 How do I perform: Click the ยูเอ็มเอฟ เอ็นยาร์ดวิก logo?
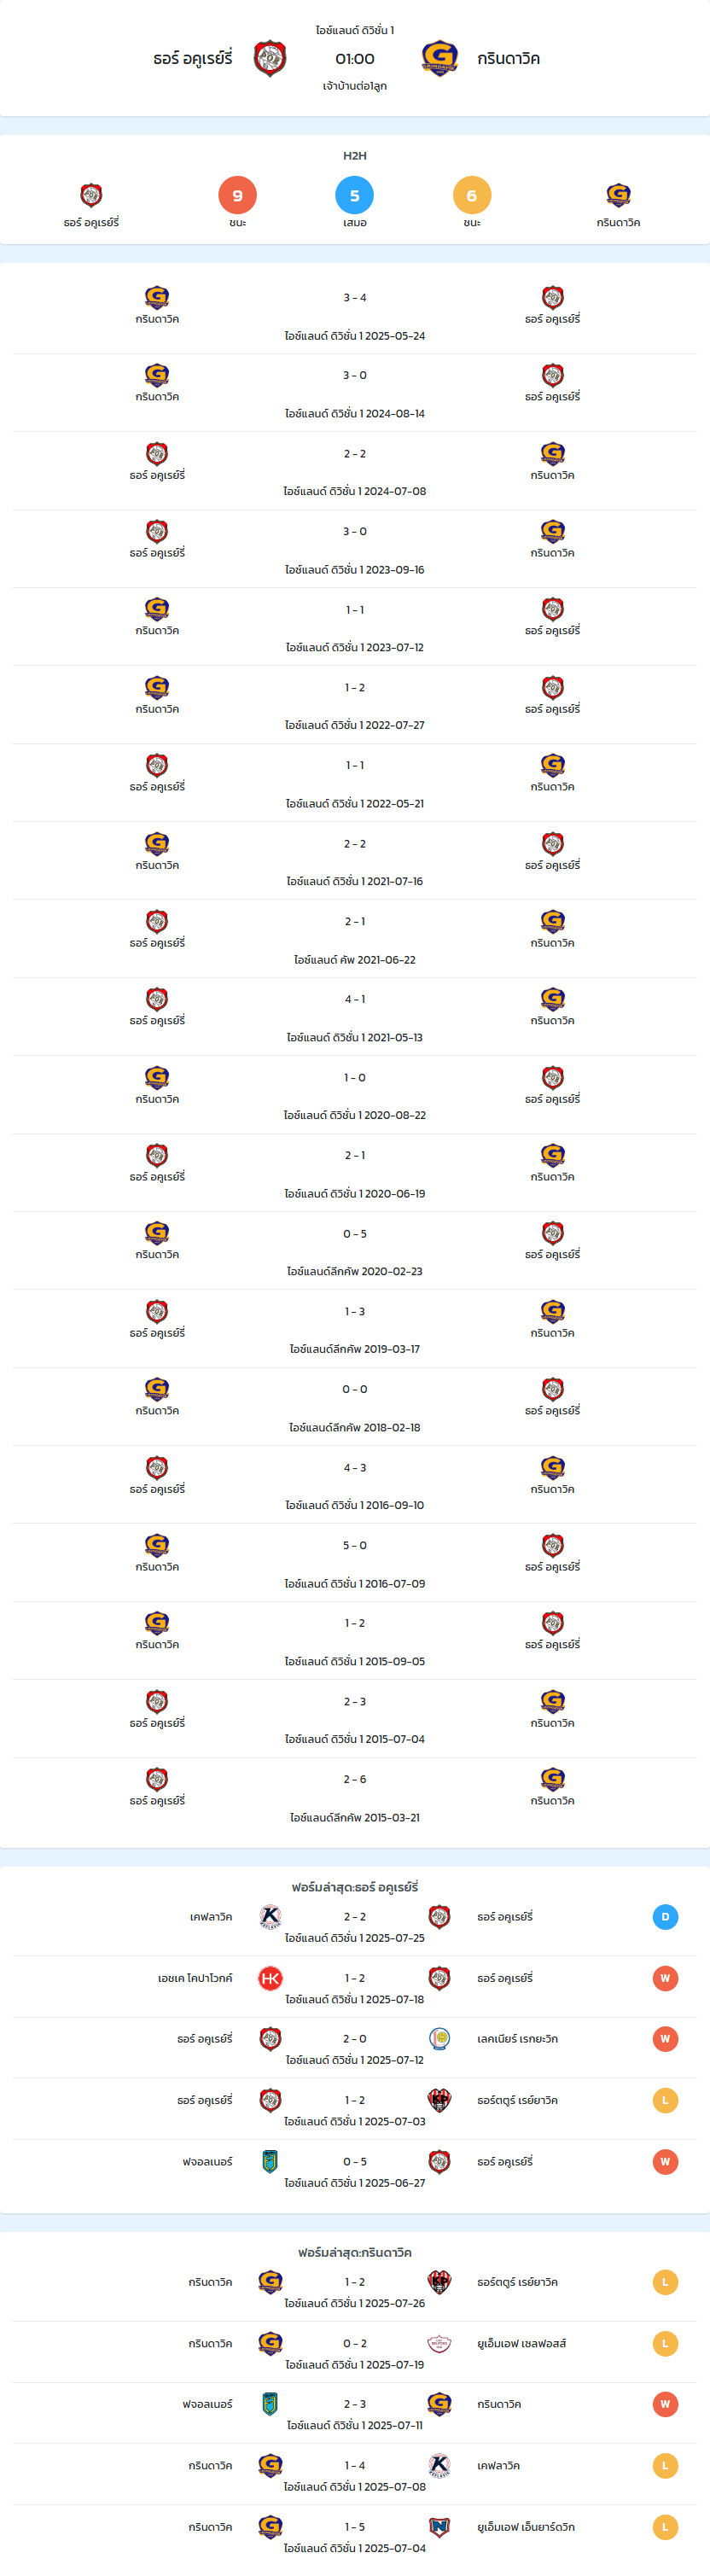[x=439, y=2526]
